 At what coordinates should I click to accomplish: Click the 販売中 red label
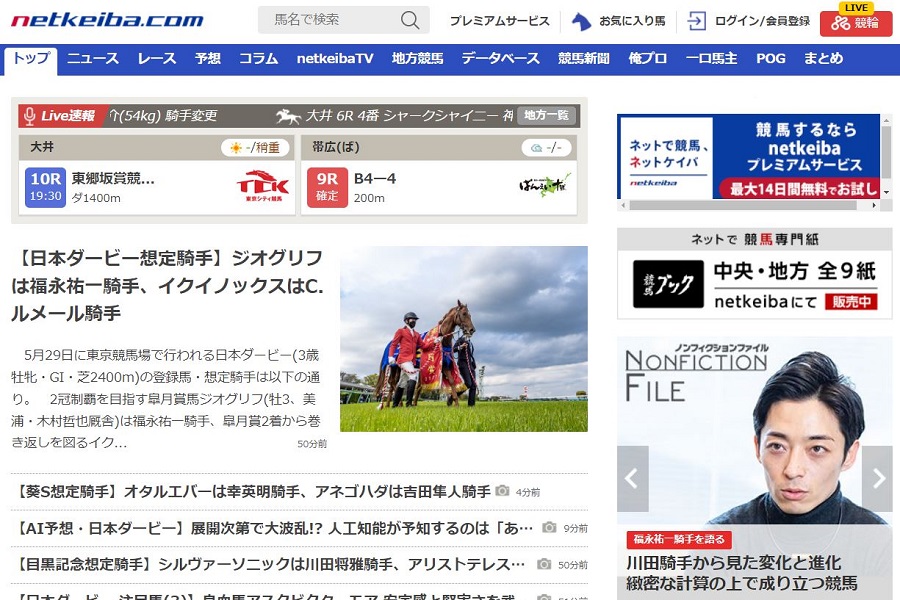[x=851, y=301]
